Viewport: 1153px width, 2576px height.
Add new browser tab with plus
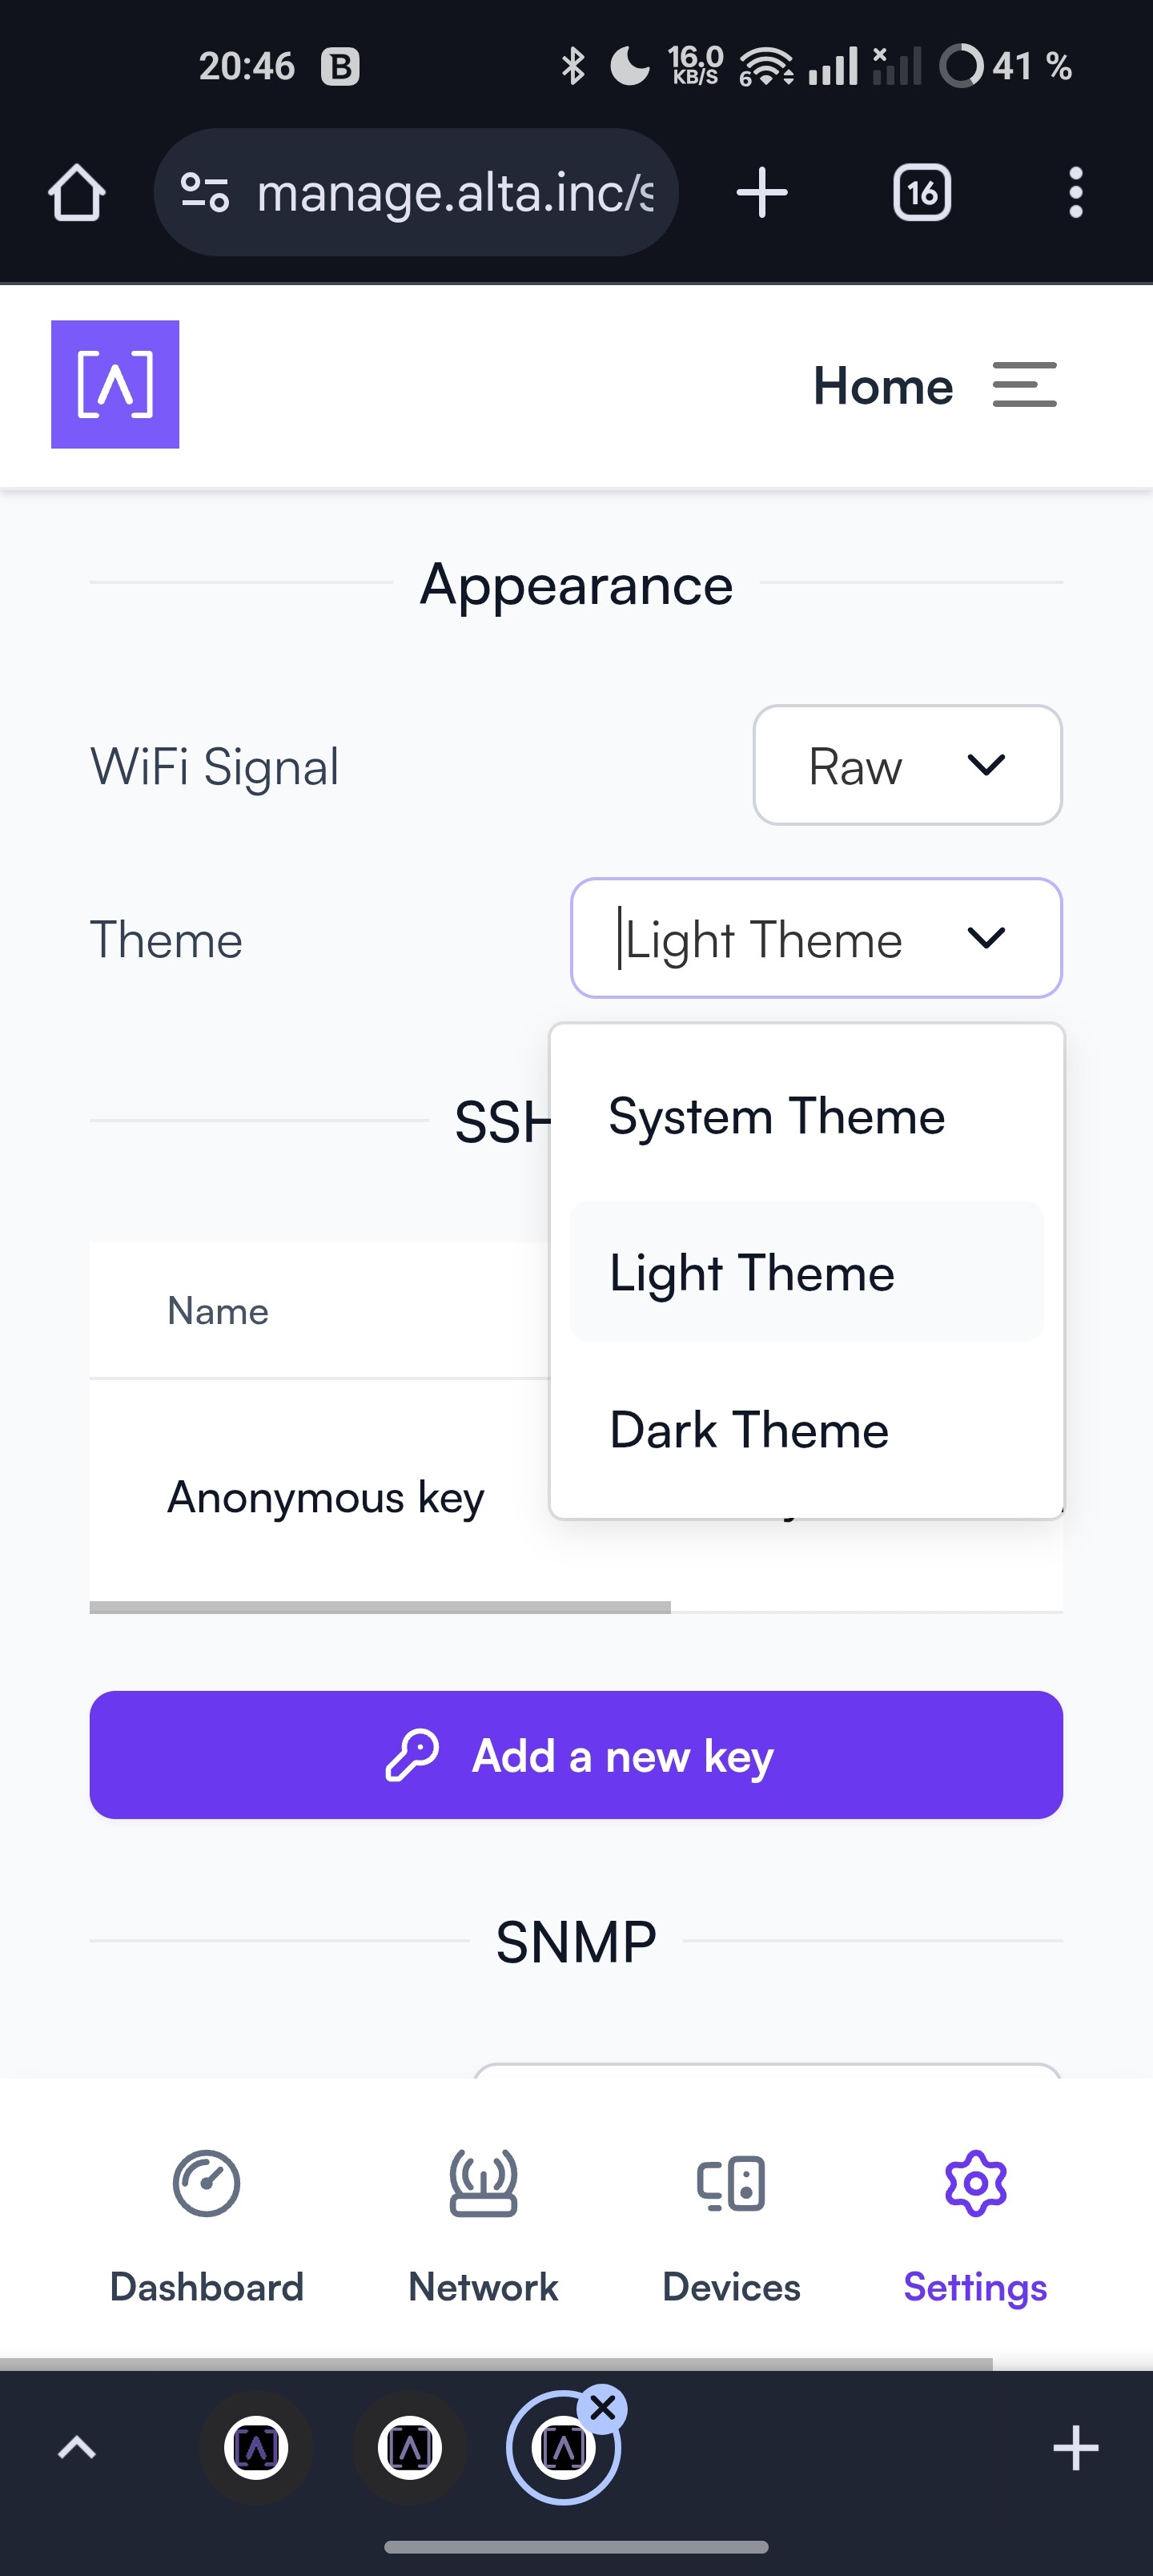point(762,192)
